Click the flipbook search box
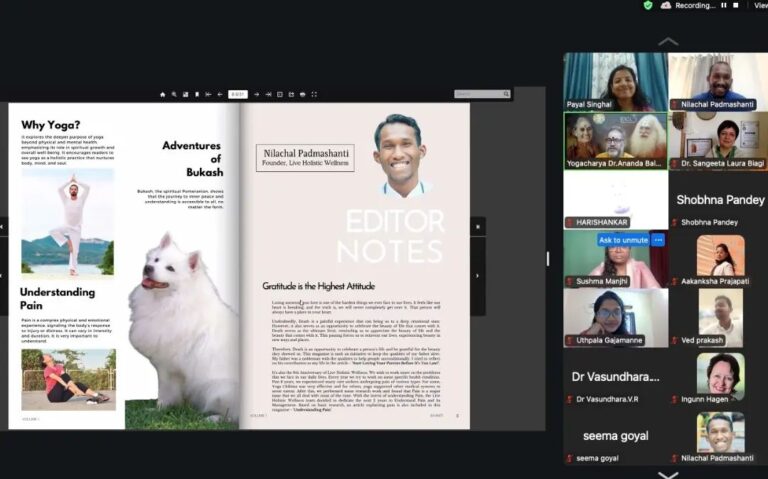Viewport: 768px width, 479px height. pyautogui.click(x=480, y=94)
